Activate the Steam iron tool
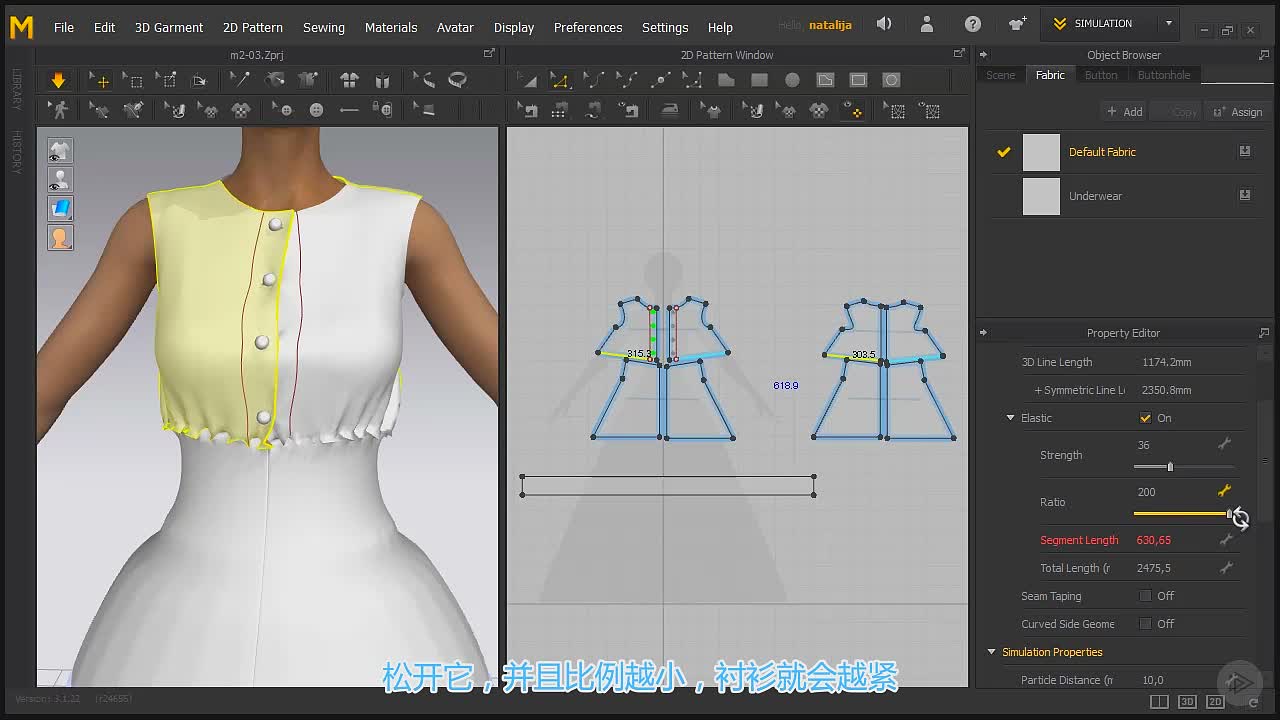The height and width of the screenshot is (720, 1280). (669, 110)
